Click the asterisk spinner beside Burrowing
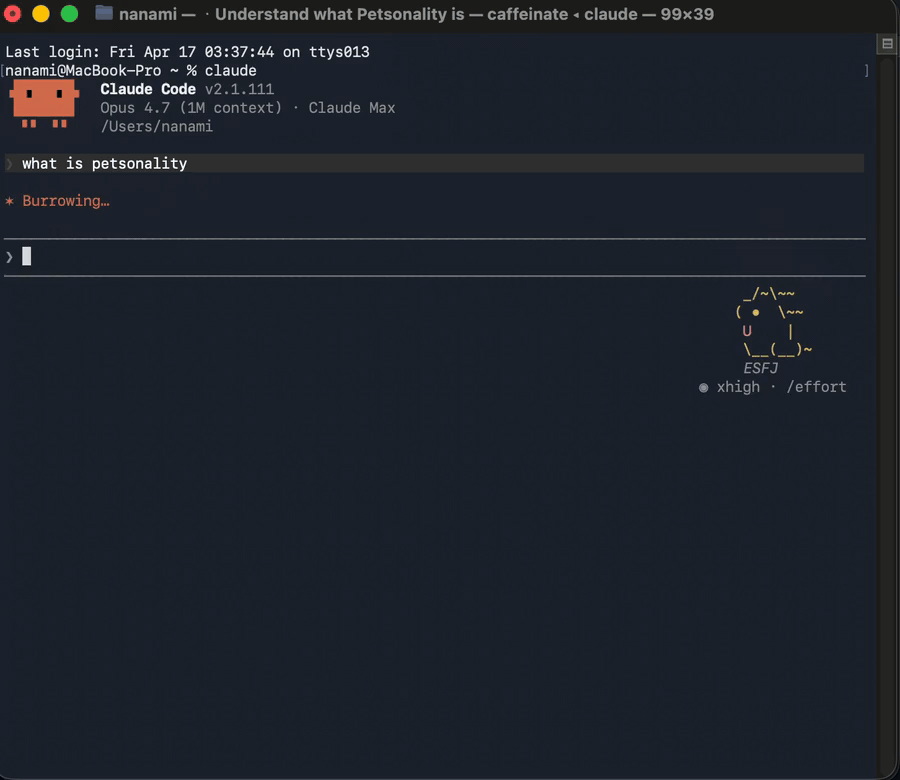This screenshot has width=900, height=780. pos(9,201)
